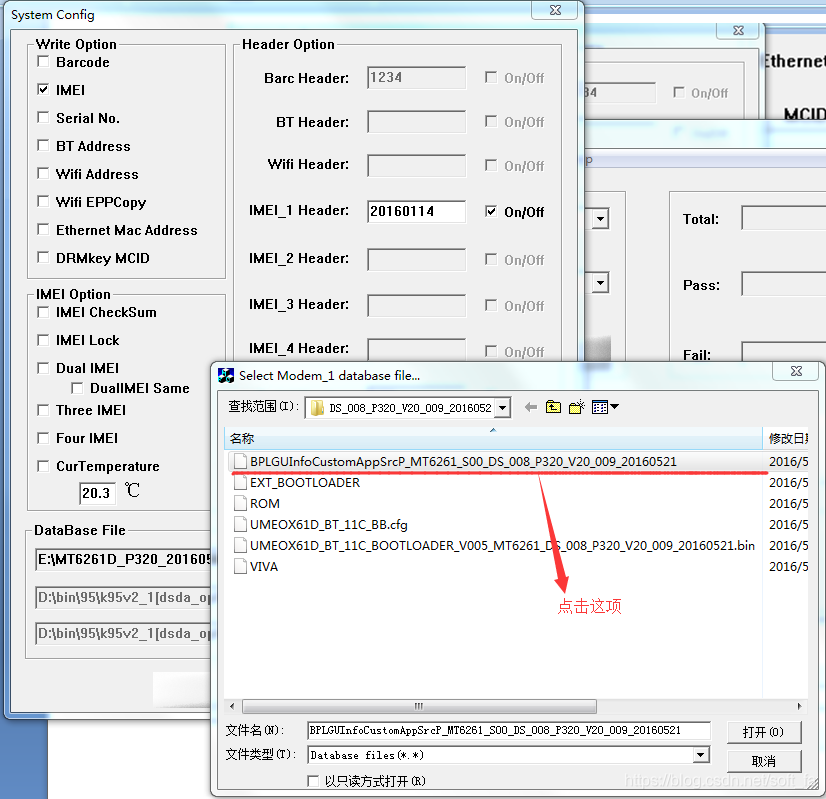Select the ROM file entry

point(265,504)
